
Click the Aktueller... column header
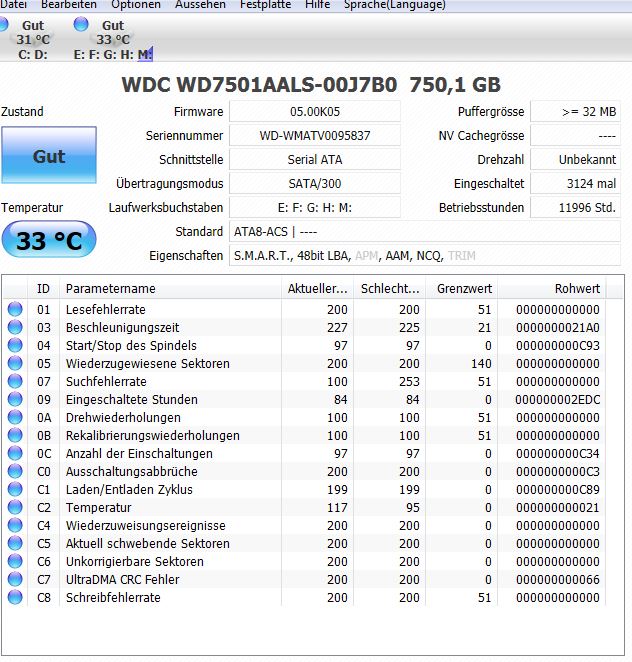(x=317, y=289)
